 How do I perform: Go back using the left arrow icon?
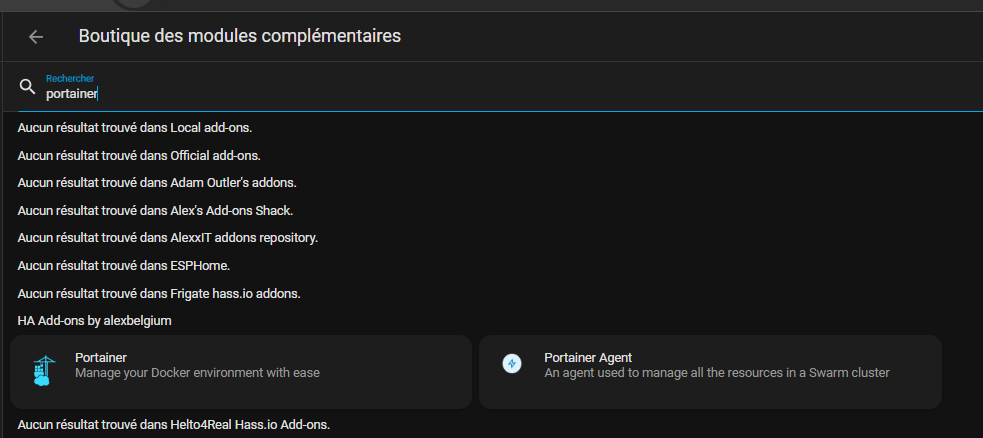point(36,37)
